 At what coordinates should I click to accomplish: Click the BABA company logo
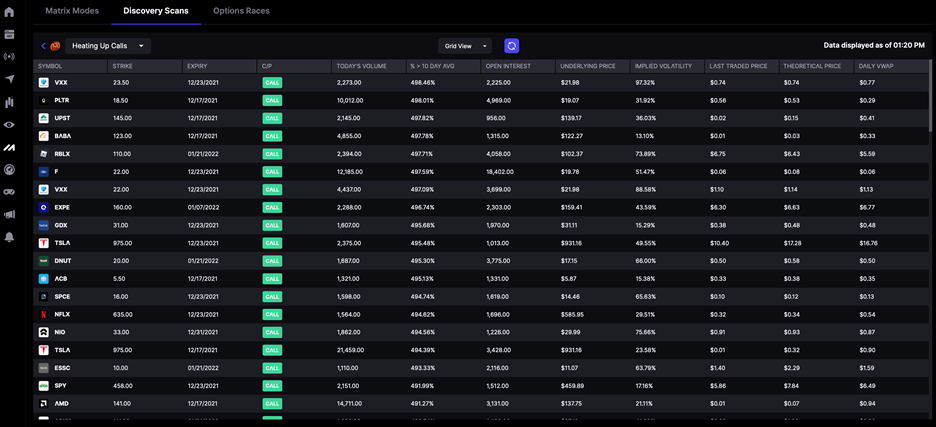click(x=44, y=136)
